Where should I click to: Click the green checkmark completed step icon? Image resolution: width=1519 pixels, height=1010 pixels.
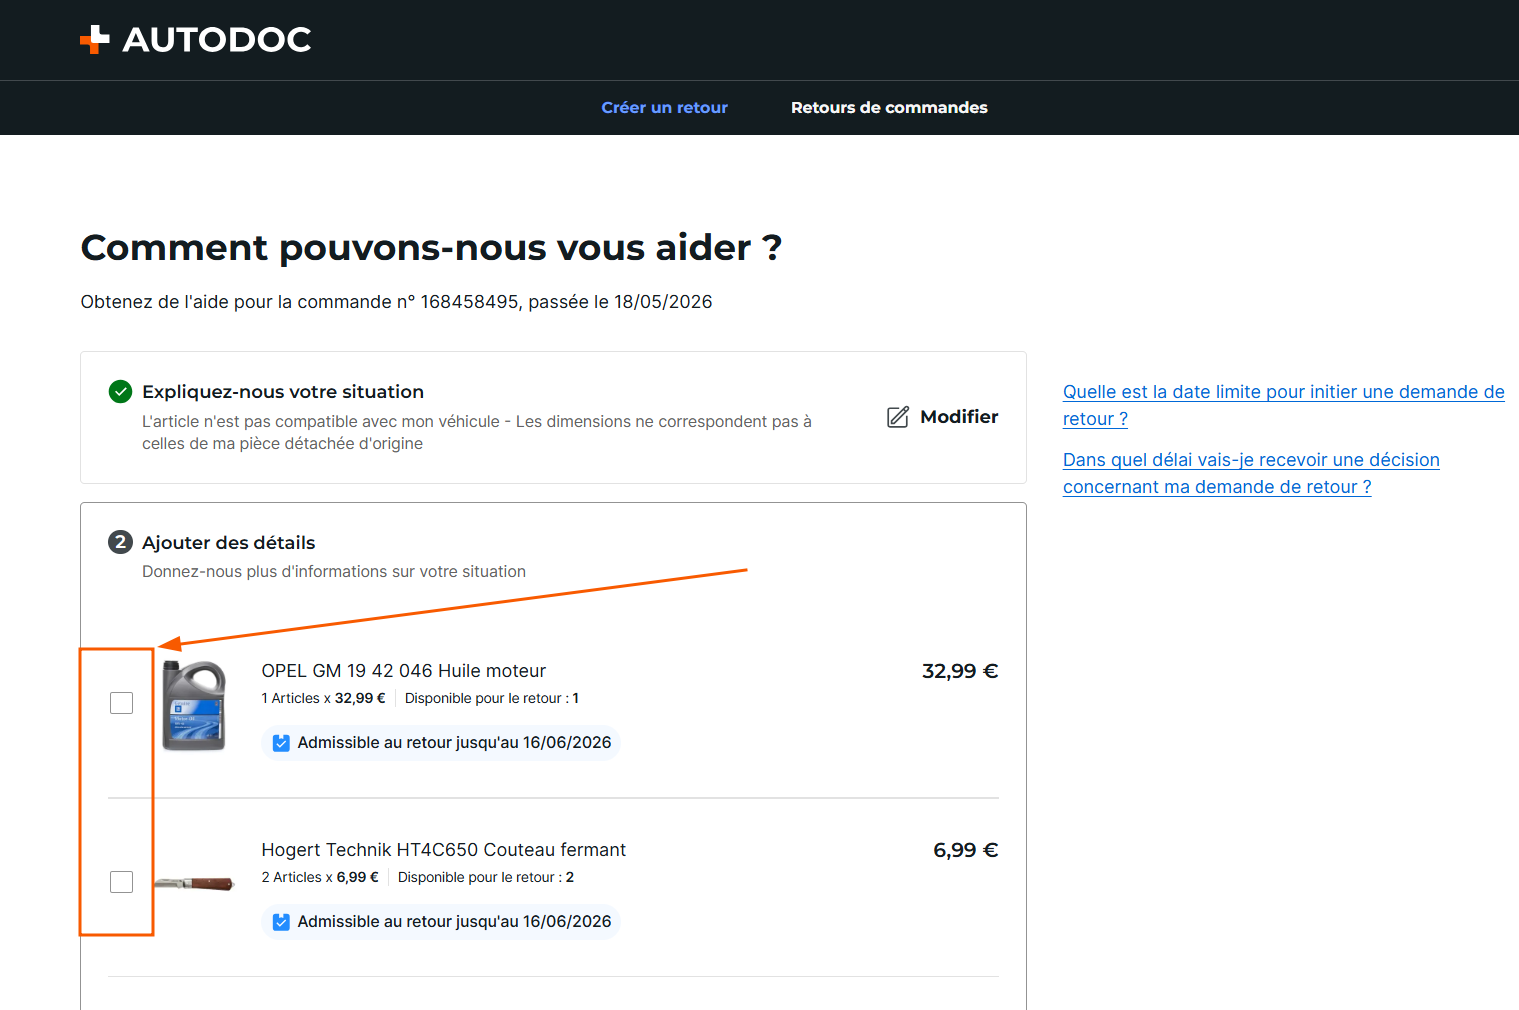point(120,392)
